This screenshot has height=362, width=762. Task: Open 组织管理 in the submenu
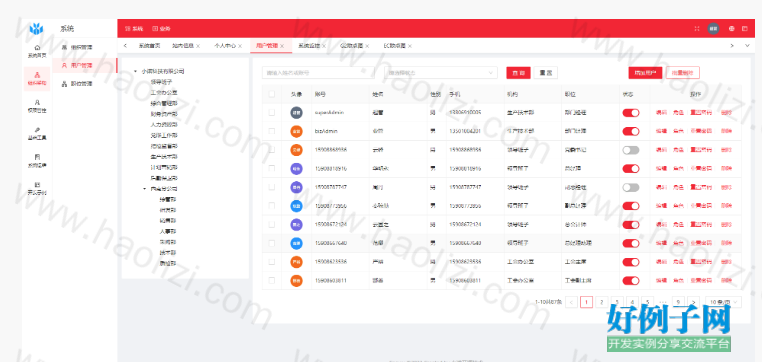77,47
